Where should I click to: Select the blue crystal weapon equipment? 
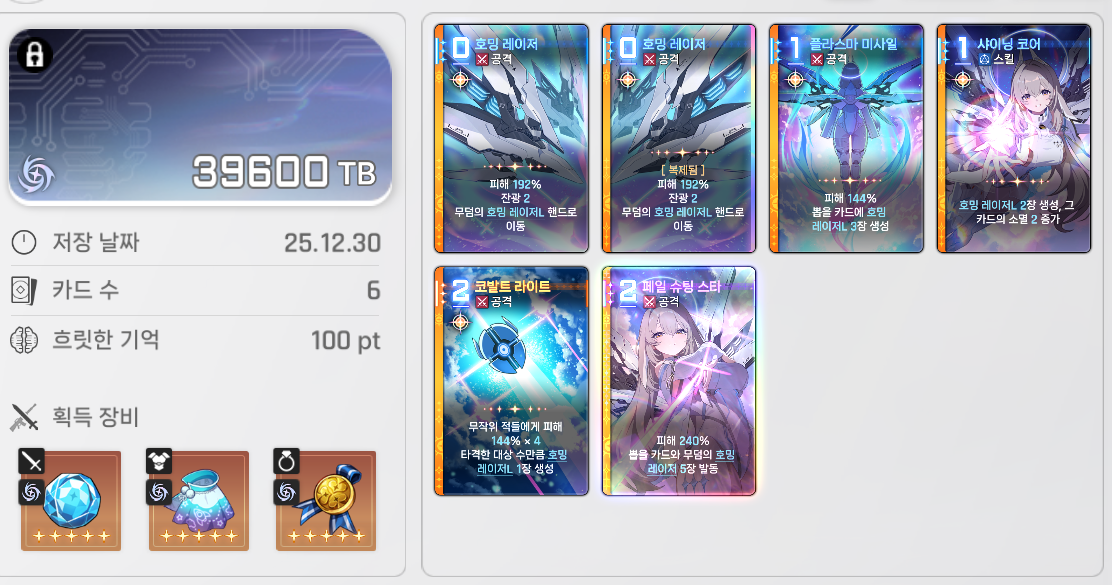click(x=71, y=501)
